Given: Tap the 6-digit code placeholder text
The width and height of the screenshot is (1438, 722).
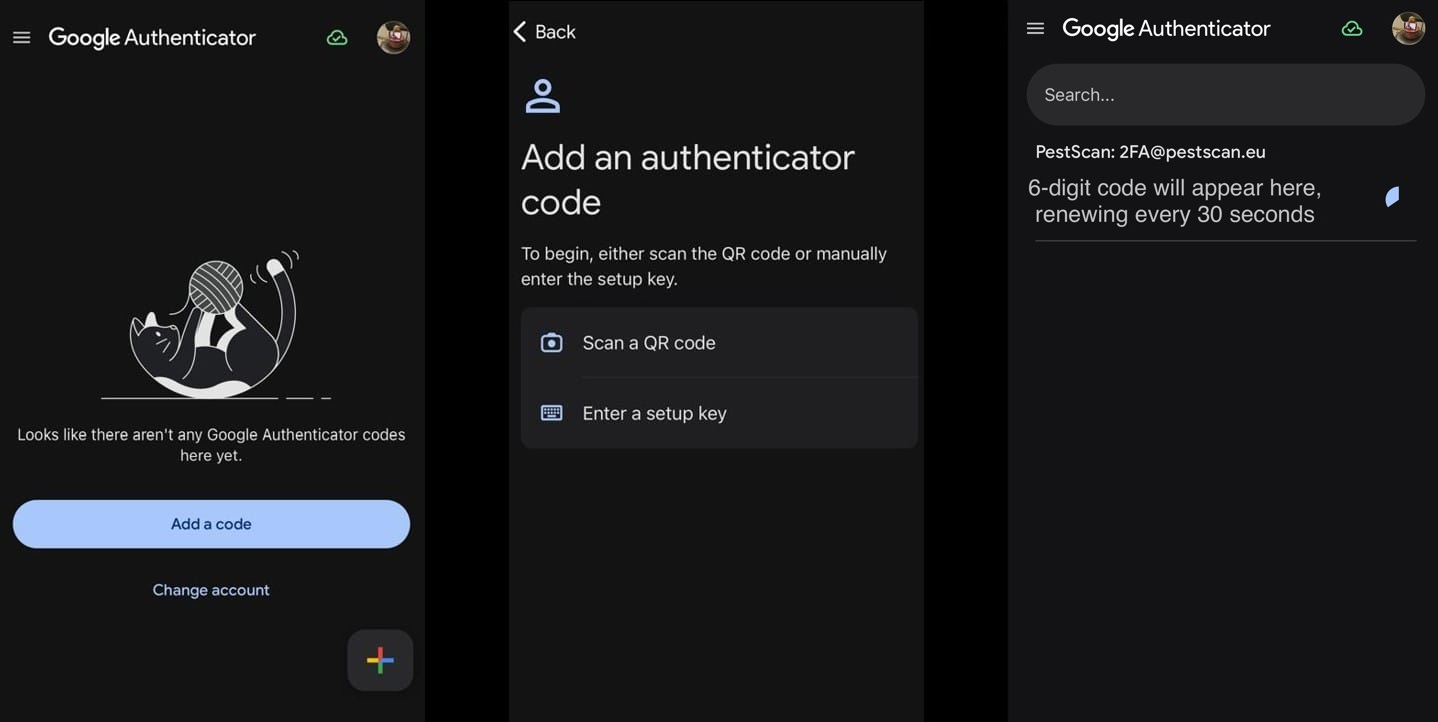Looking at the screenshot, I should 1175,201.
